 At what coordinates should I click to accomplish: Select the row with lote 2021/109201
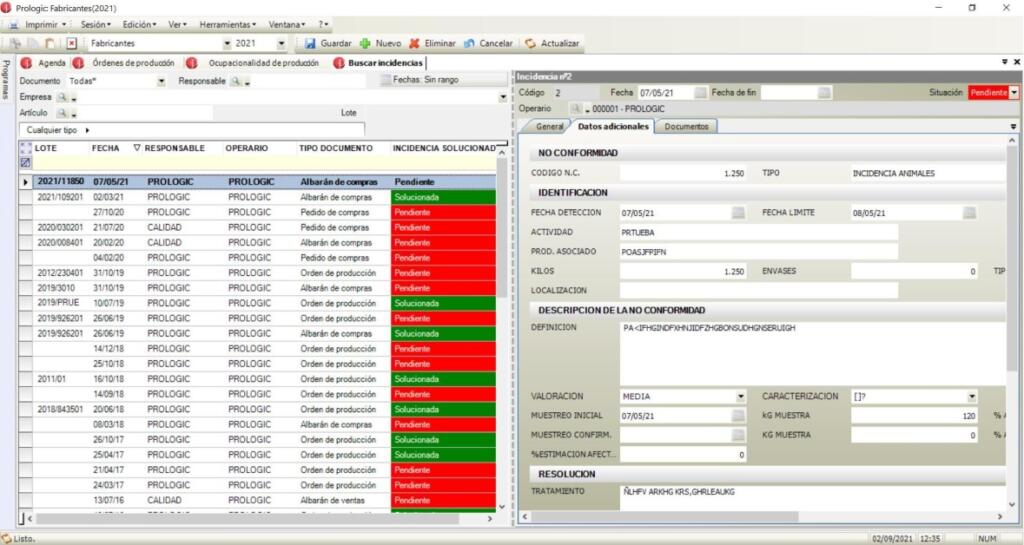click(257, 197)
